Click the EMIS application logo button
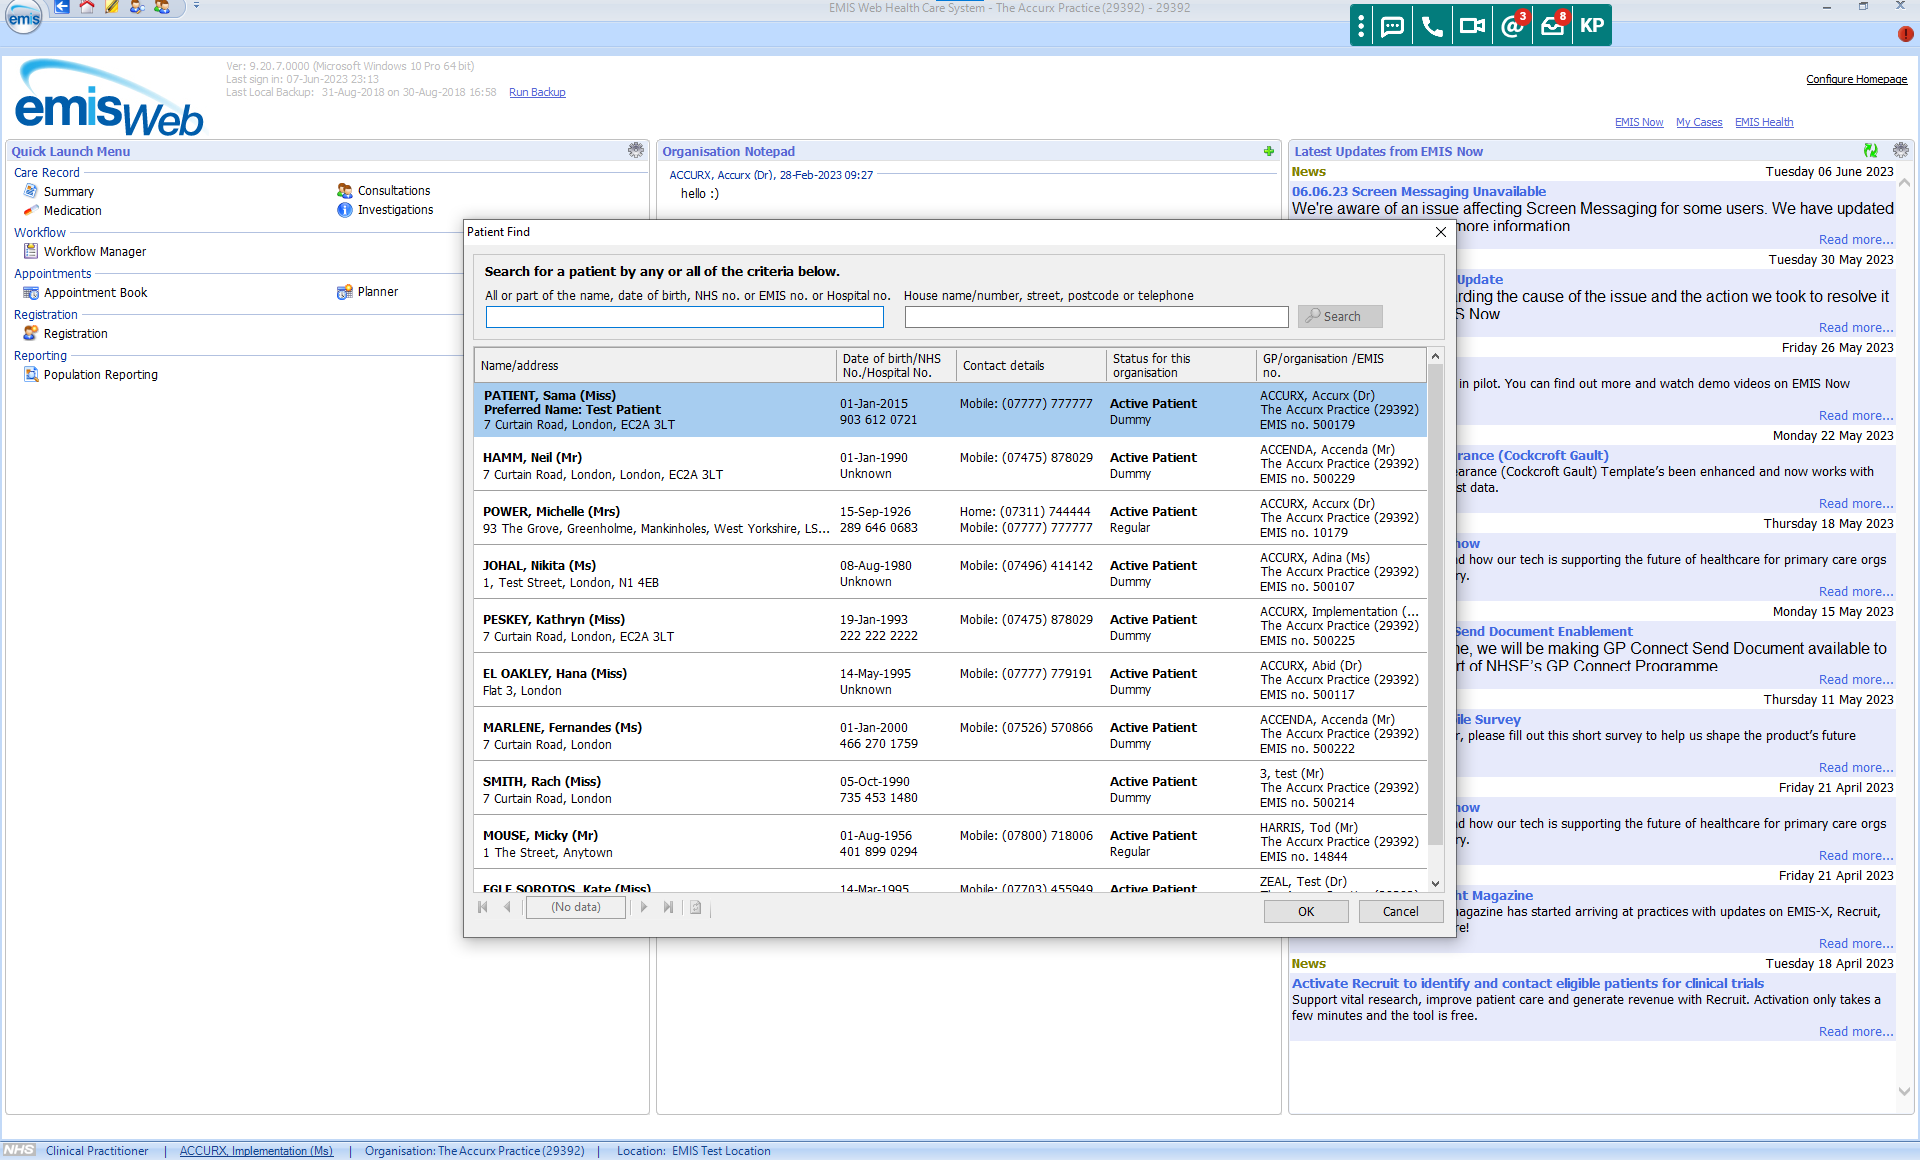 [x=22, y=17]
